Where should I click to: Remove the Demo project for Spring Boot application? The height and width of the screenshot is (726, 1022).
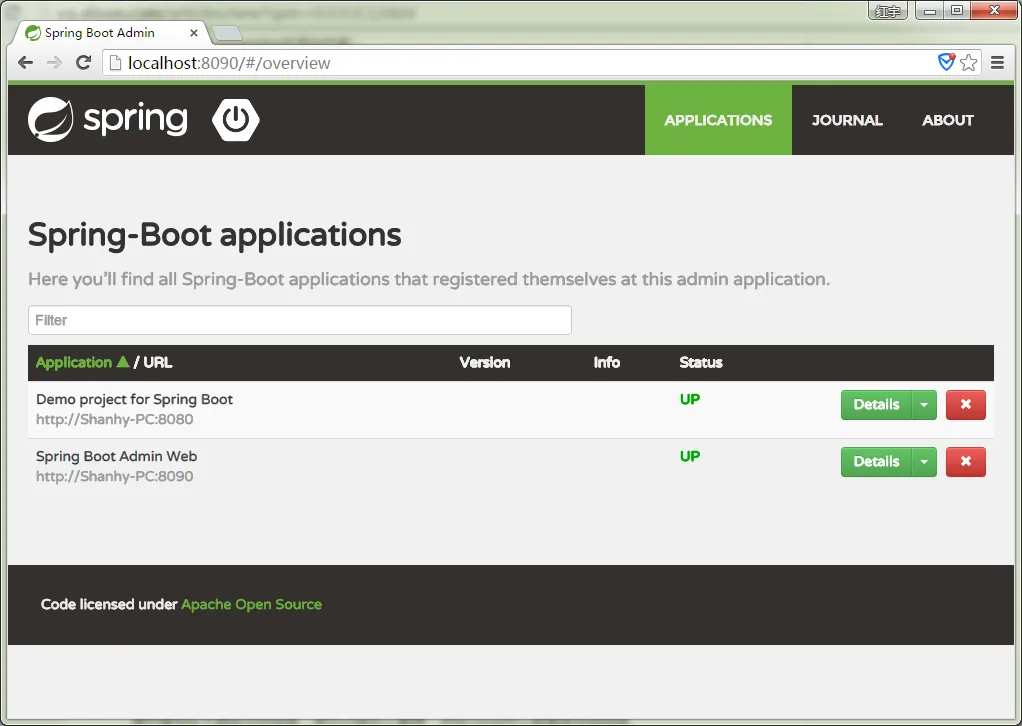tap(966, 405)
